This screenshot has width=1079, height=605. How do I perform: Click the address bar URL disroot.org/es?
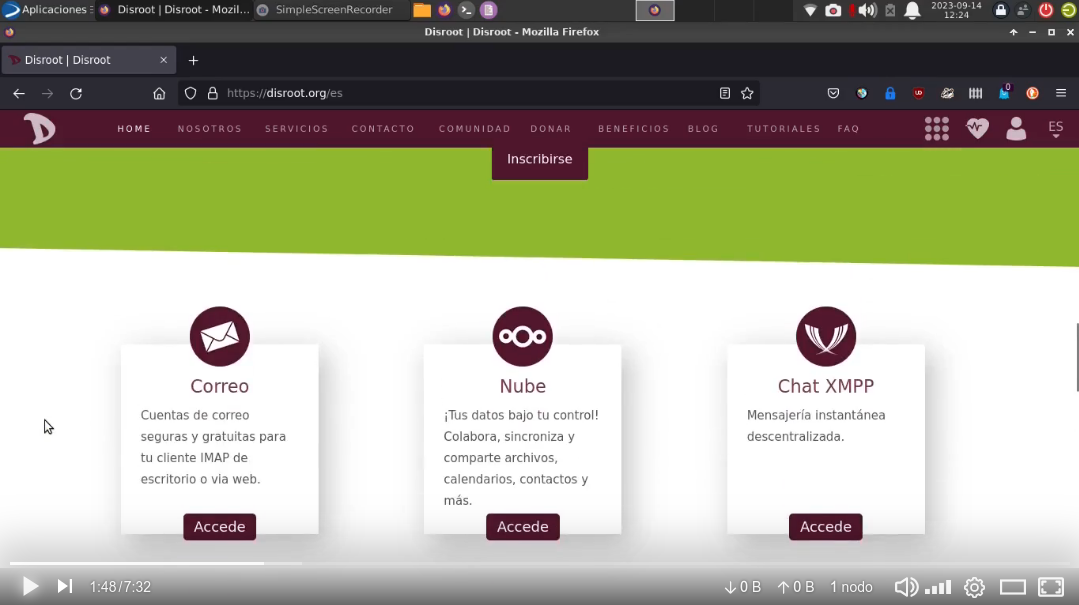284,93
